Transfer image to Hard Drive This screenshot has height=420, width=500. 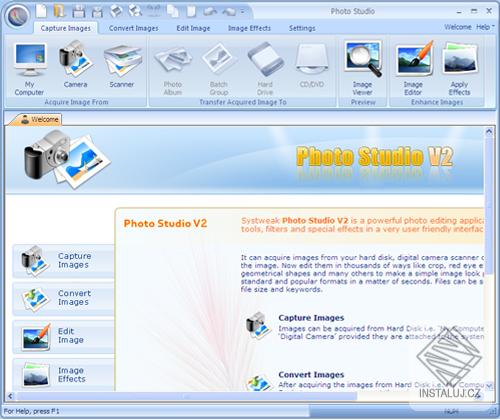265,70
